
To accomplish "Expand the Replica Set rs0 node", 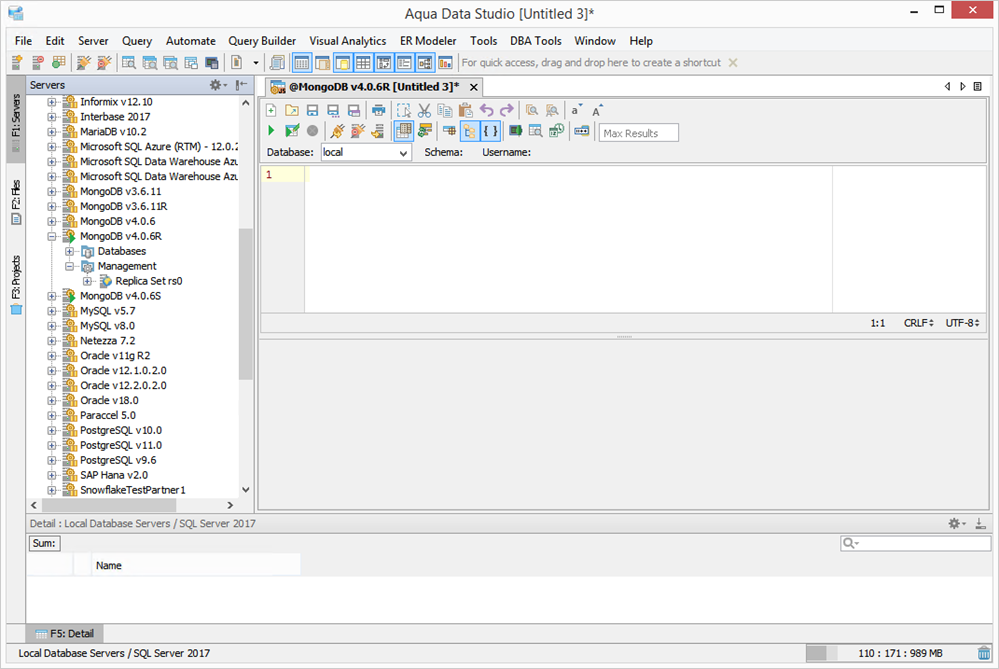I will point(87,282).
